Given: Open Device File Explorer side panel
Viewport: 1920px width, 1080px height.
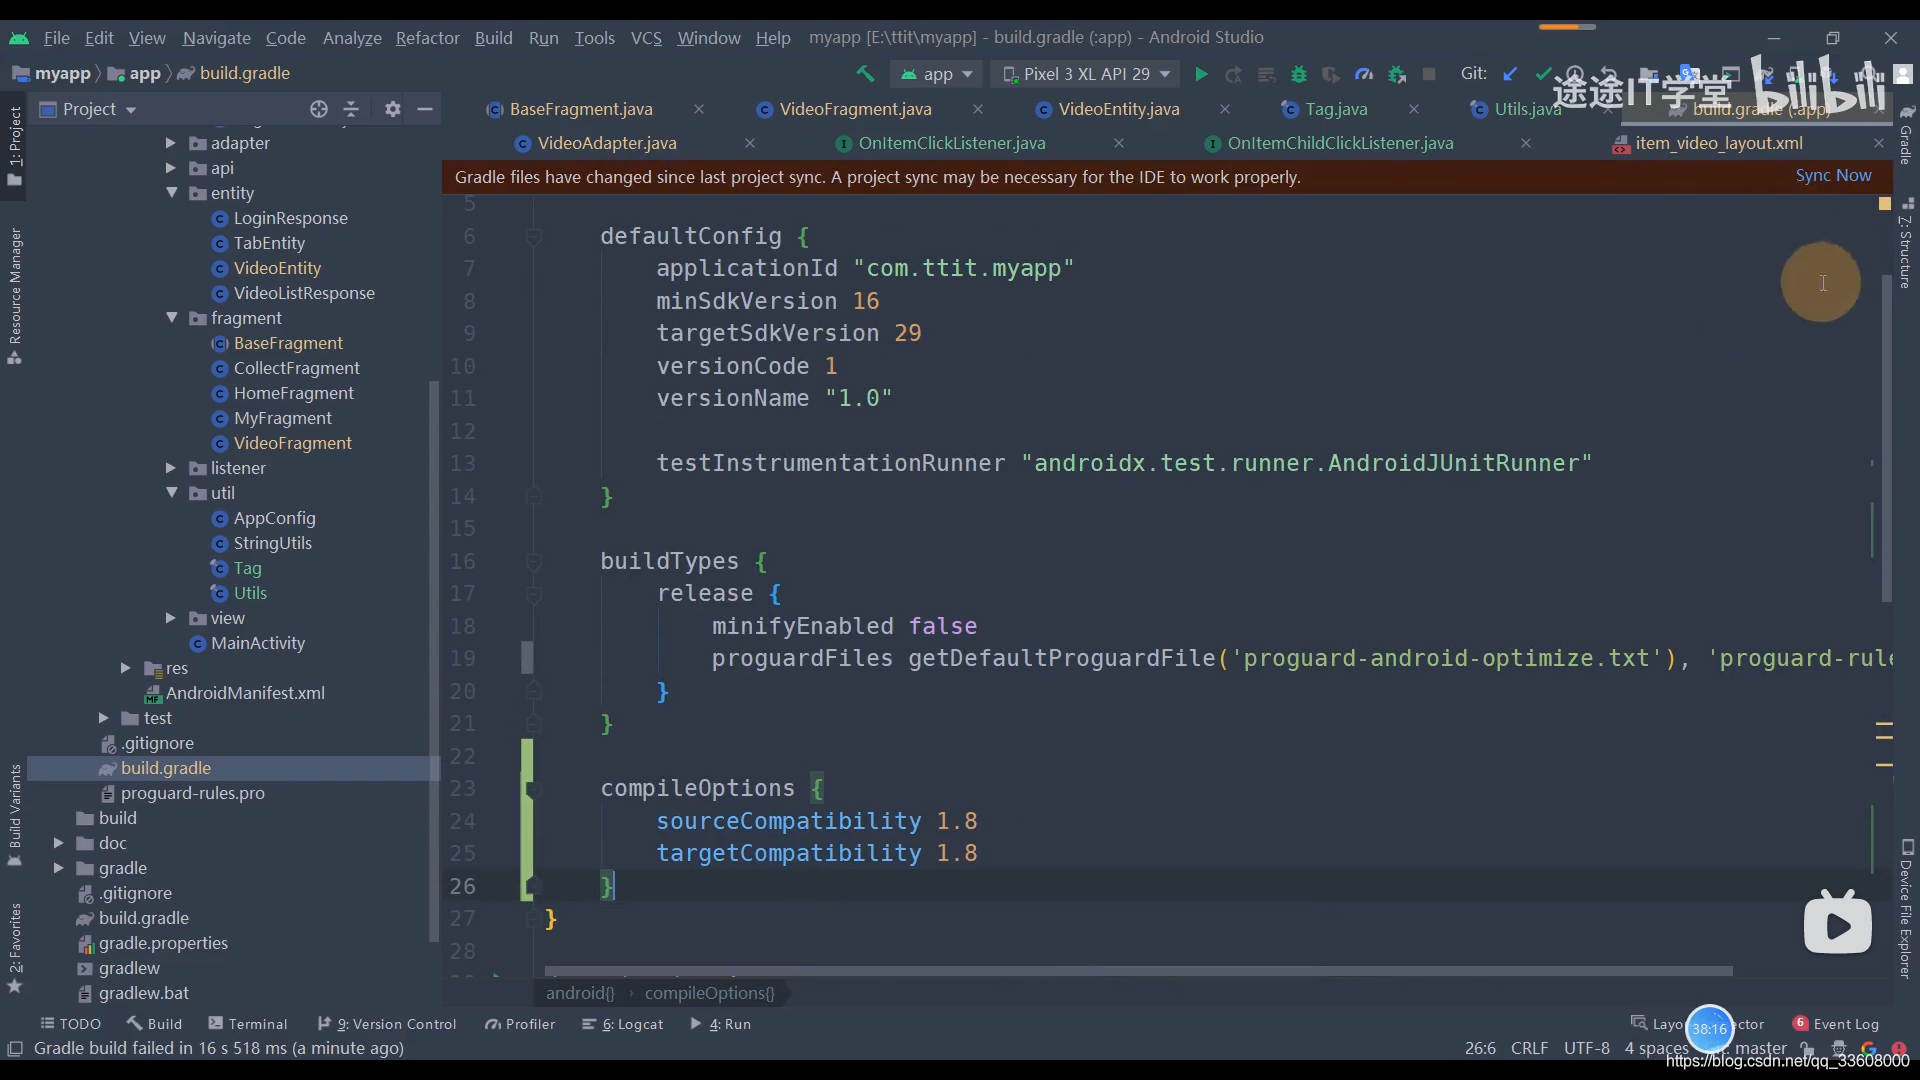Looking at the screenshot, I should pyautogui.click(x=1906, y=908).
